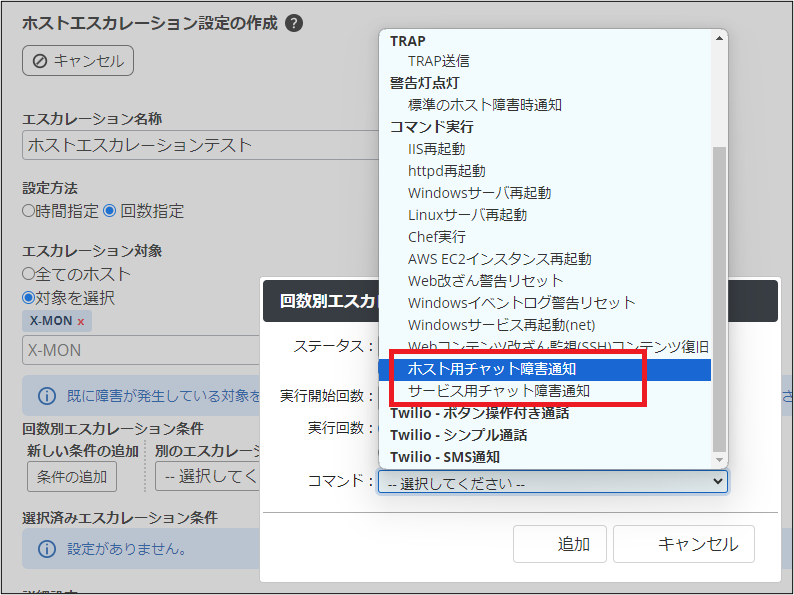Click the top キャンセル button with icon
This screenshot has width=794, height=595.
(78, 61)
